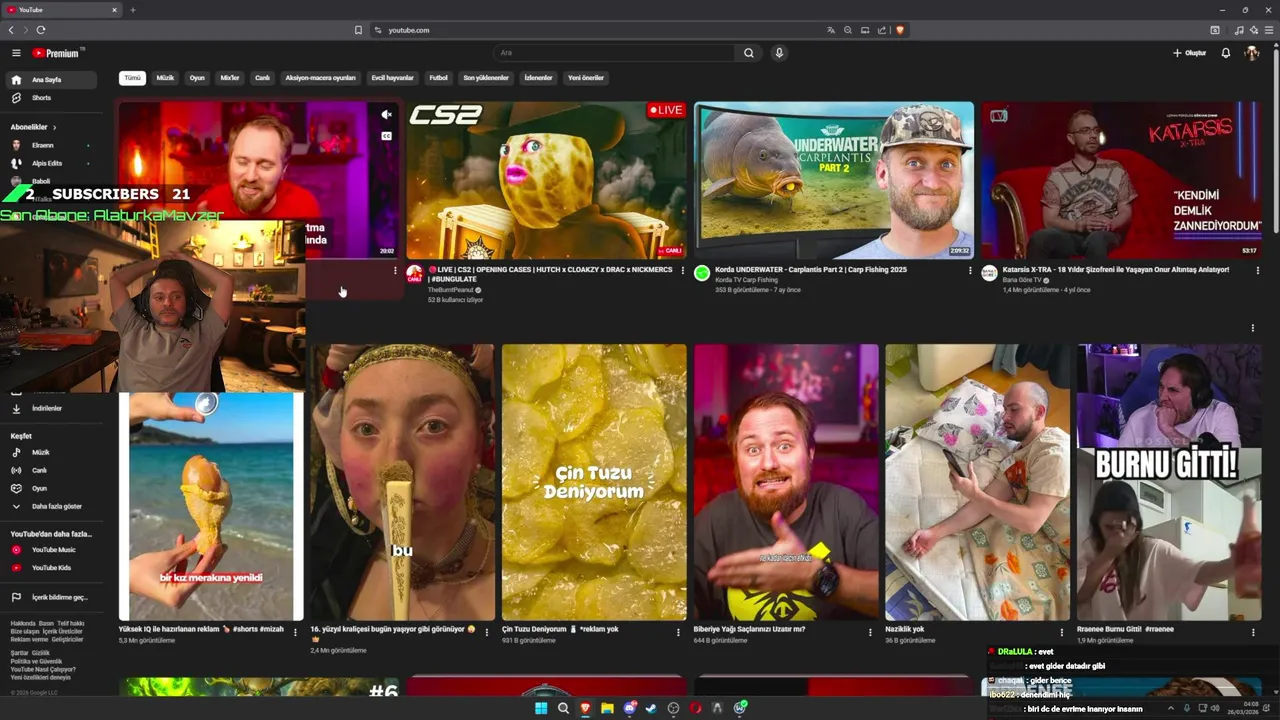Viewport: 1280px width, 720px height.
Task: Bookmark page via address bar bookmark icon
Action: click(358, 30)
